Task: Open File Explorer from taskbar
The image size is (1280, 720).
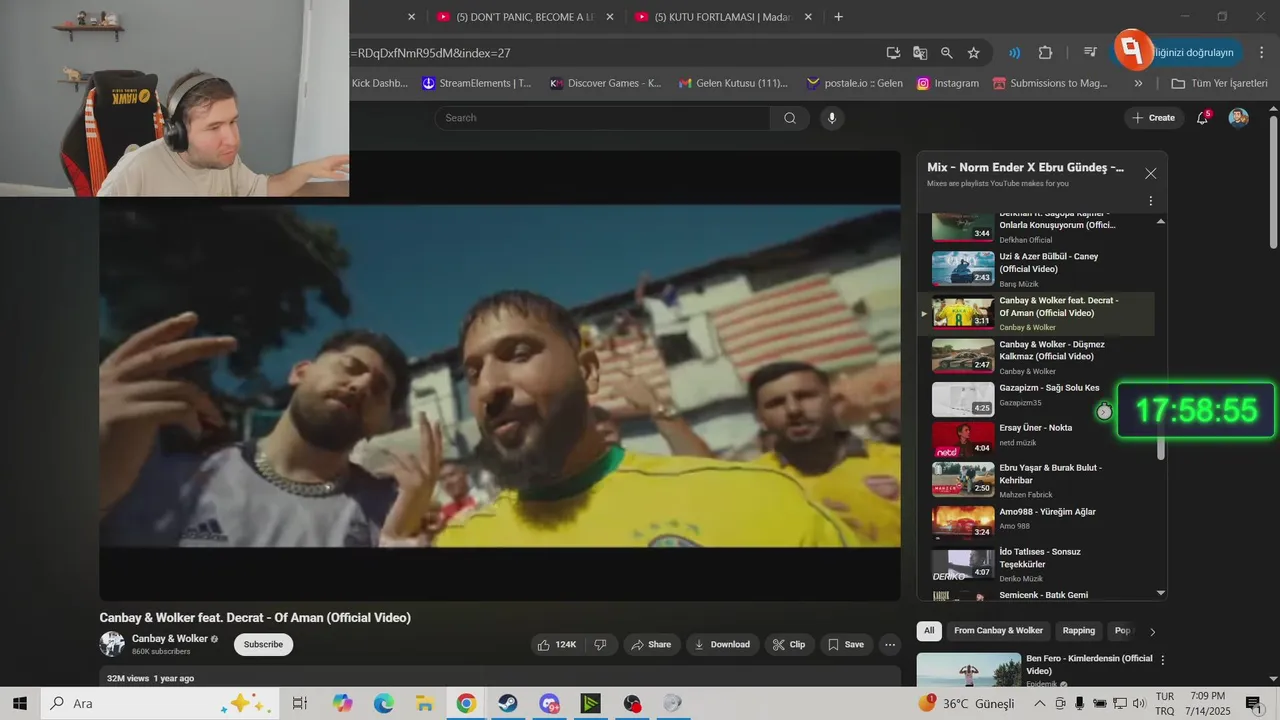Action: pos(425,704)
